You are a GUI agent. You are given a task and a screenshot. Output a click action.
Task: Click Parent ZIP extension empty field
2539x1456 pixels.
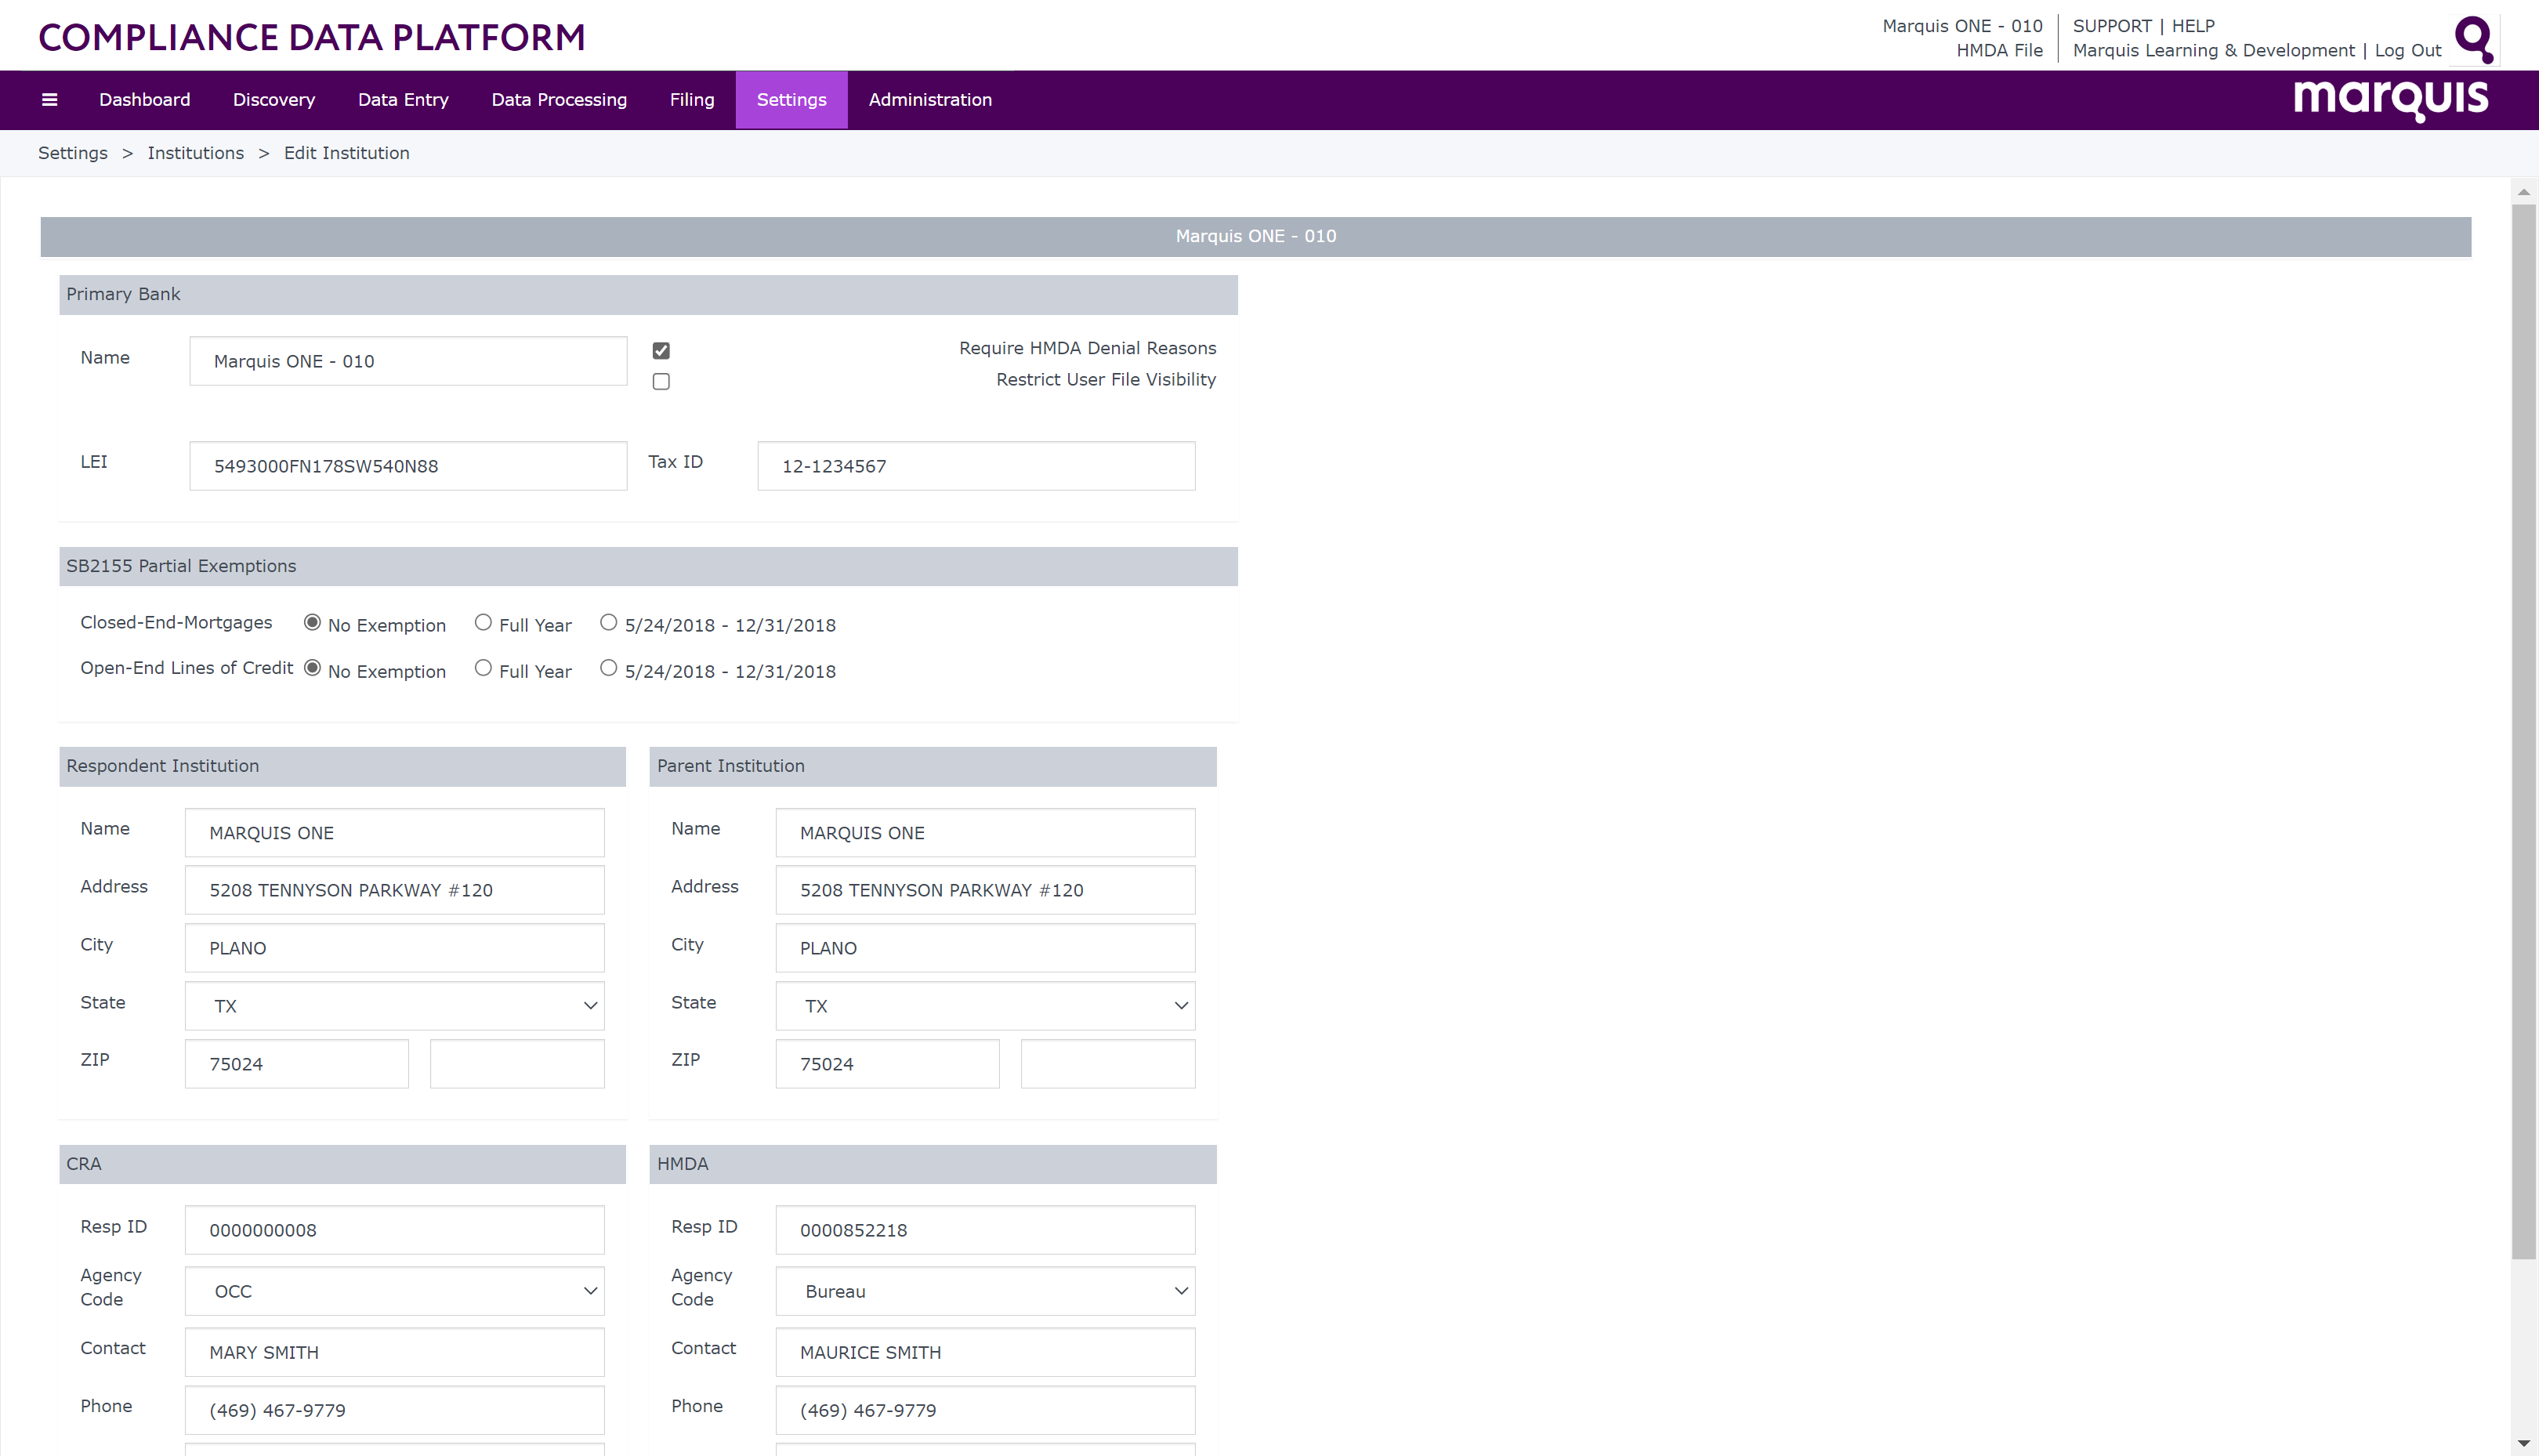1108,1064
